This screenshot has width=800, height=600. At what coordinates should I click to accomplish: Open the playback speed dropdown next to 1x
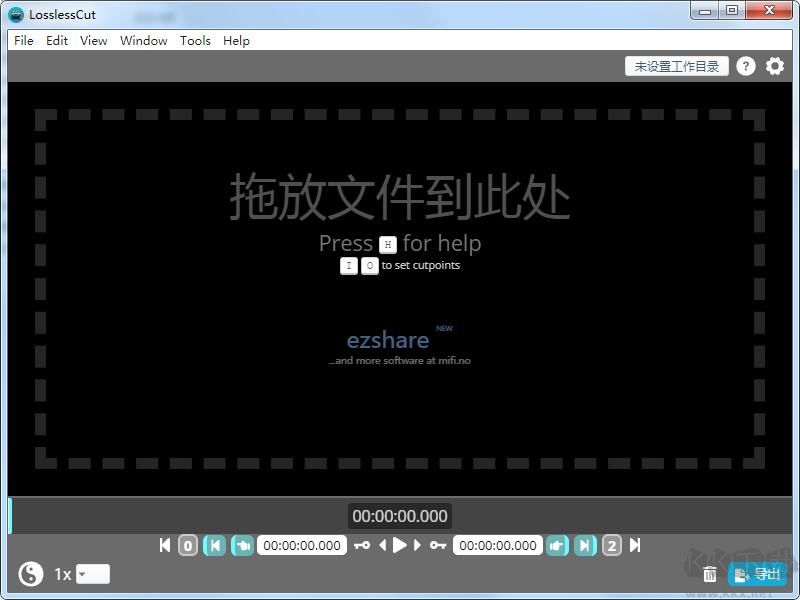tap(91, 574)
